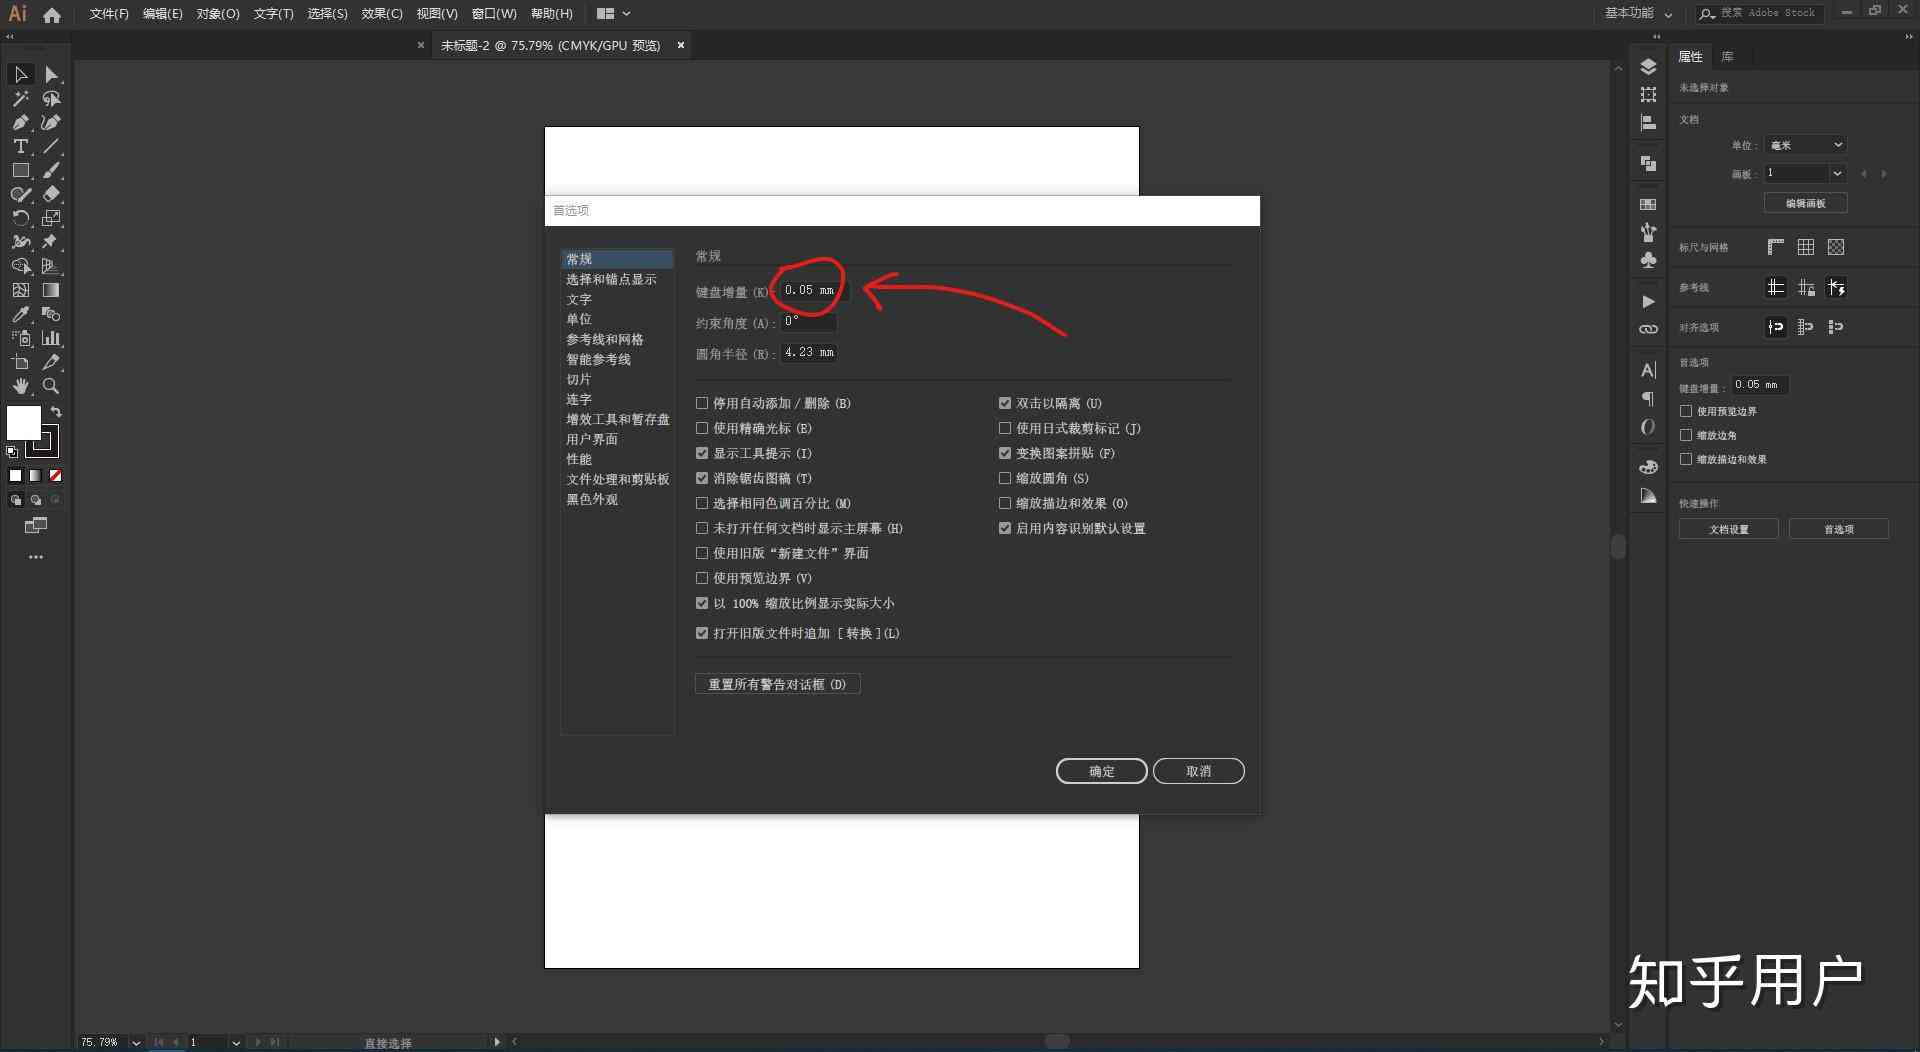1920x1052 pixels.
Task: Click 编辑画板 button
Action: [x=1805, y=203]
